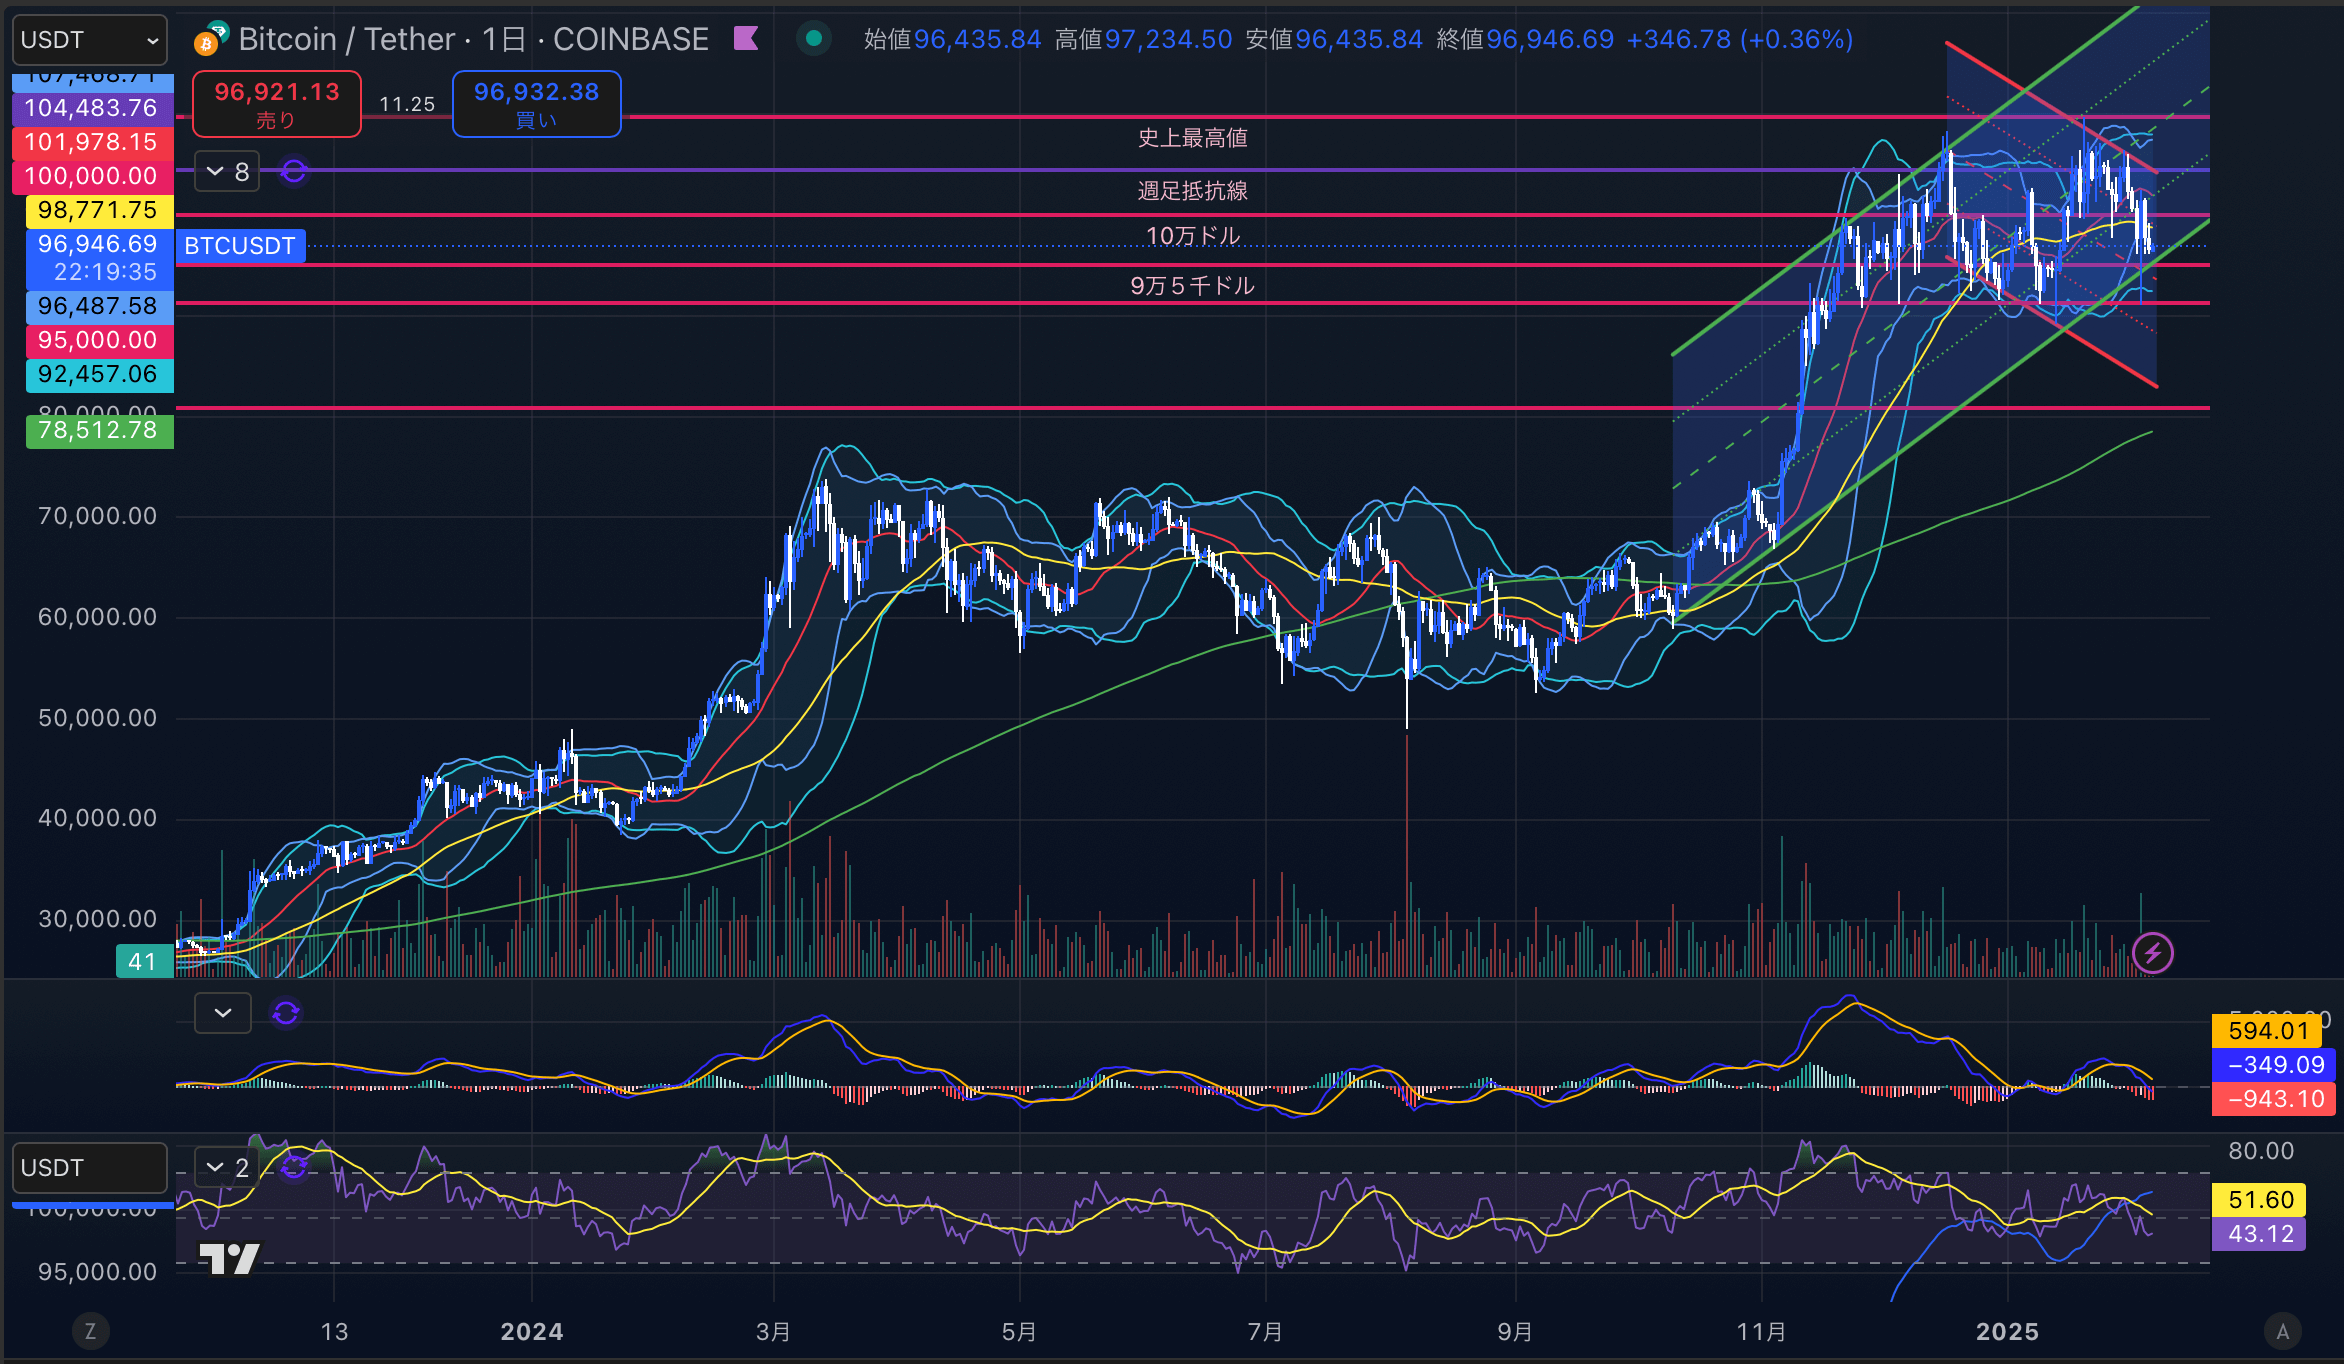Image resolution: width=2344 pixels, height=1364 pixels.
Task: Open the USDT currency dropdown at top
Action: click(89, 40)
